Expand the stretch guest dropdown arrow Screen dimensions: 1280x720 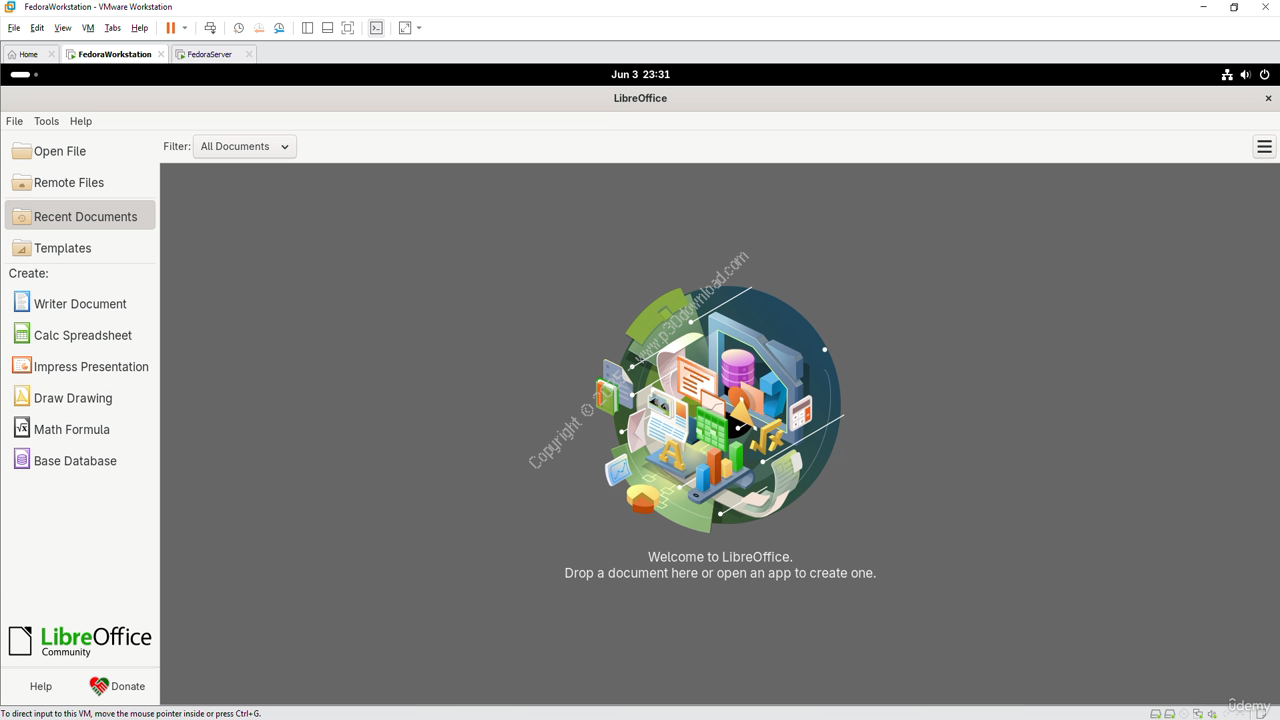pyautogui.click(x=418, y=28)
